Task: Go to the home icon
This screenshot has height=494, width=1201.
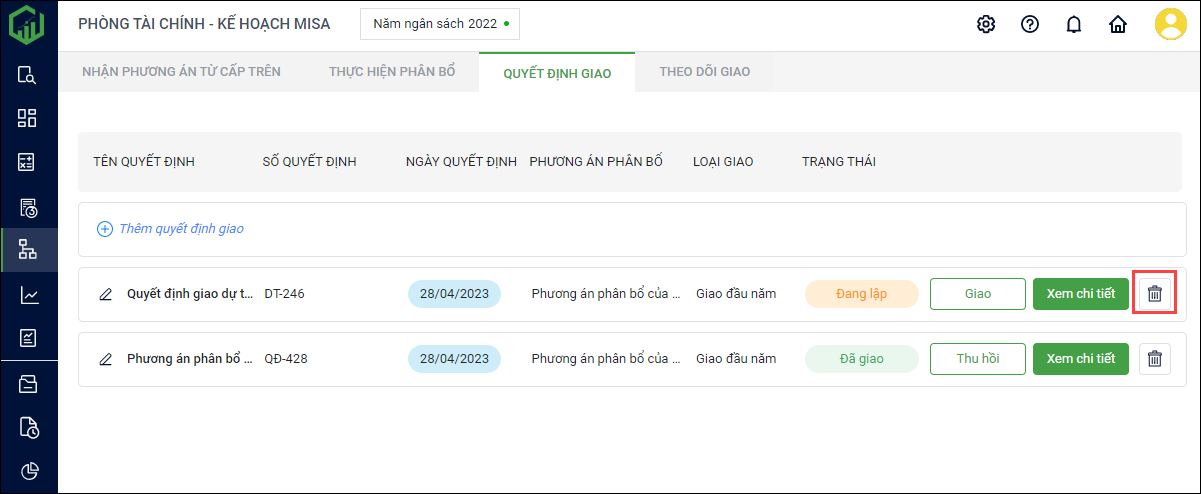Action: [x=1118, y=24]
